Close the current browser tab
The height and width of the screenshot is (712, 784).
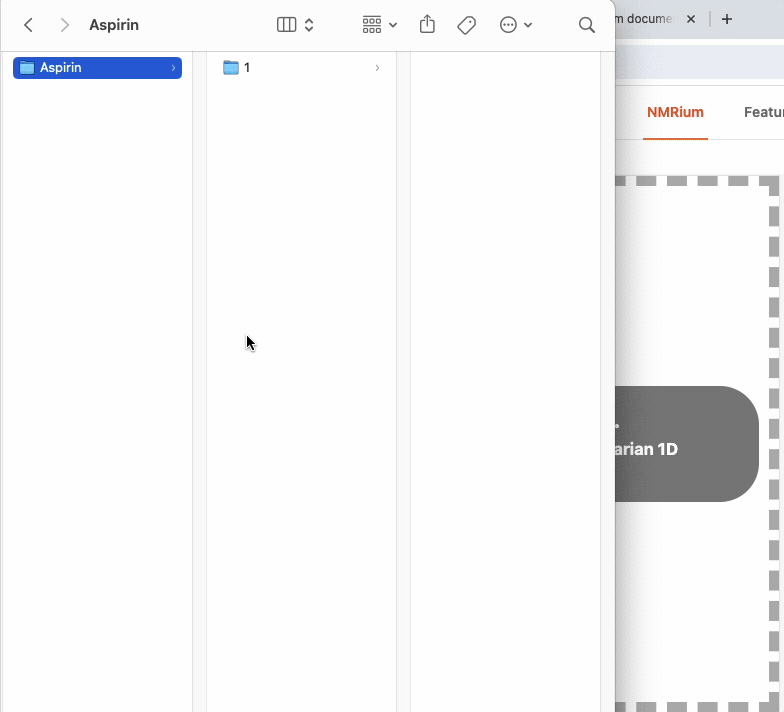point(689,19)
